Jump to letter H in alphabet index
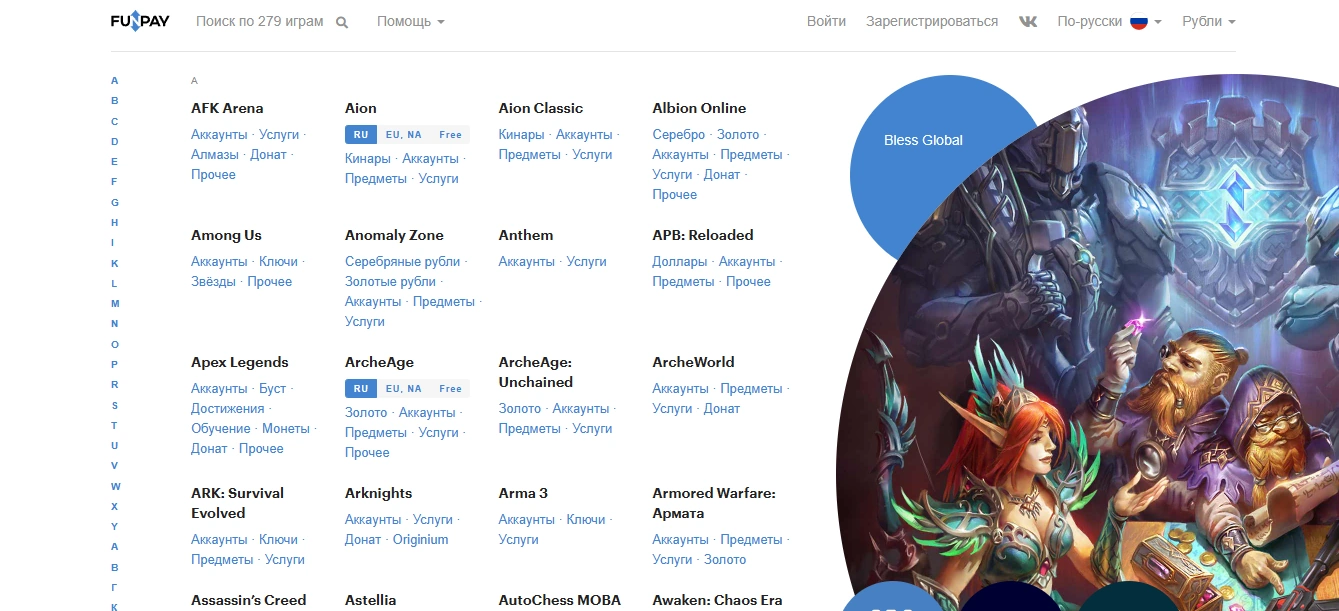The height and width of the screenshot is (611, 1339). (115, 222)
